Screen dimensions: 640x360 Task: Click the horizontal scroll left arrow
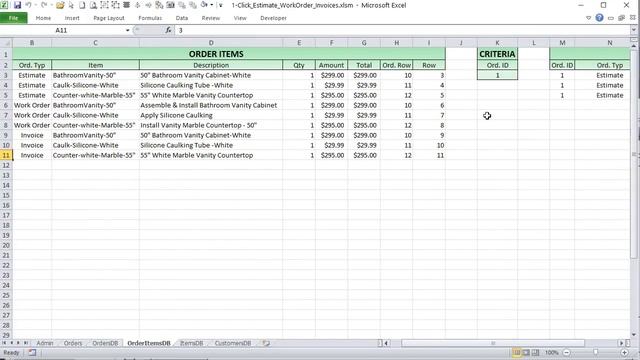click(386, 343)
